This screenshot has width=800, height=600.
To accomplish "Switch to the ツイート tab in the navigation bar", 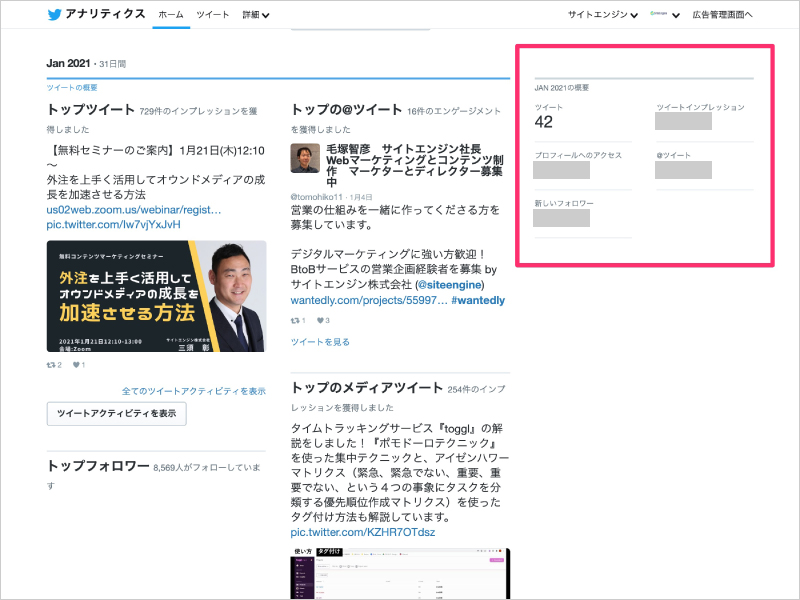I will pyautogui.click(x=213, y=15).
